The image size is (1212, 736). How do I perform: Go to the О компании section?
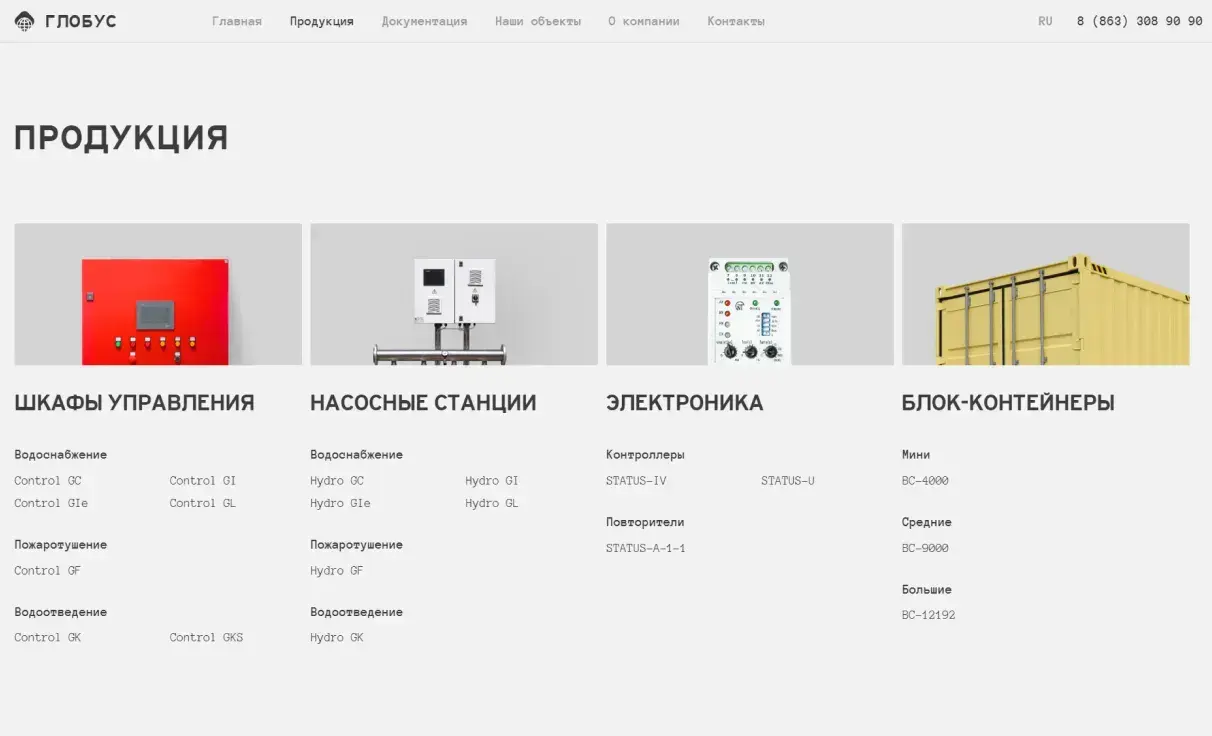point(643,20)
